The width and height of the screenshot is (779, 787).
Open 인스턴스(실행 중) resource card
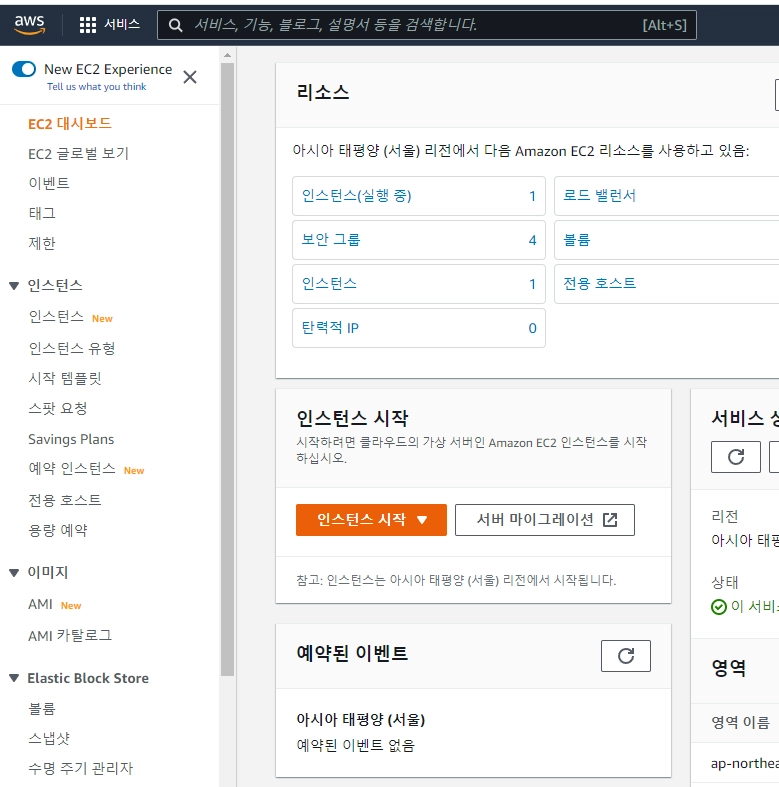419,196
